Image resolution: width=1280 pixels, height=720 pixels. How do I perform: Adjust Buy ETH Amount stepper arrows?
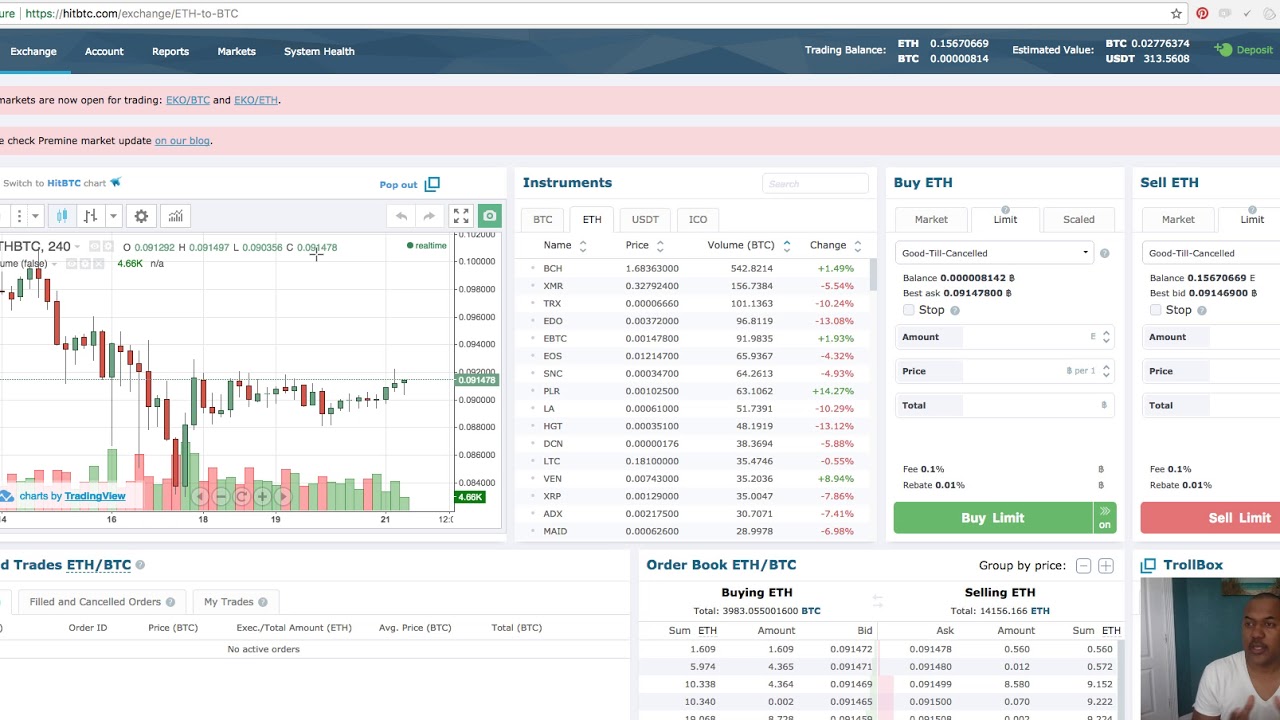pos(1106,337)
